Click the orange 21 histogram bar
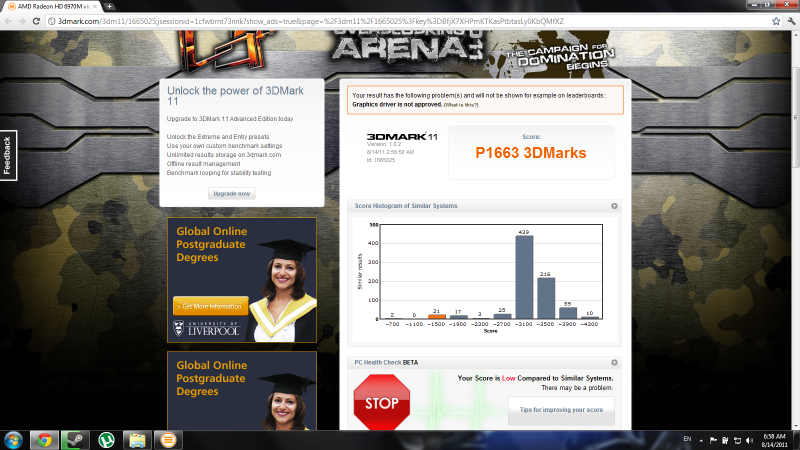 pos(437,316)
